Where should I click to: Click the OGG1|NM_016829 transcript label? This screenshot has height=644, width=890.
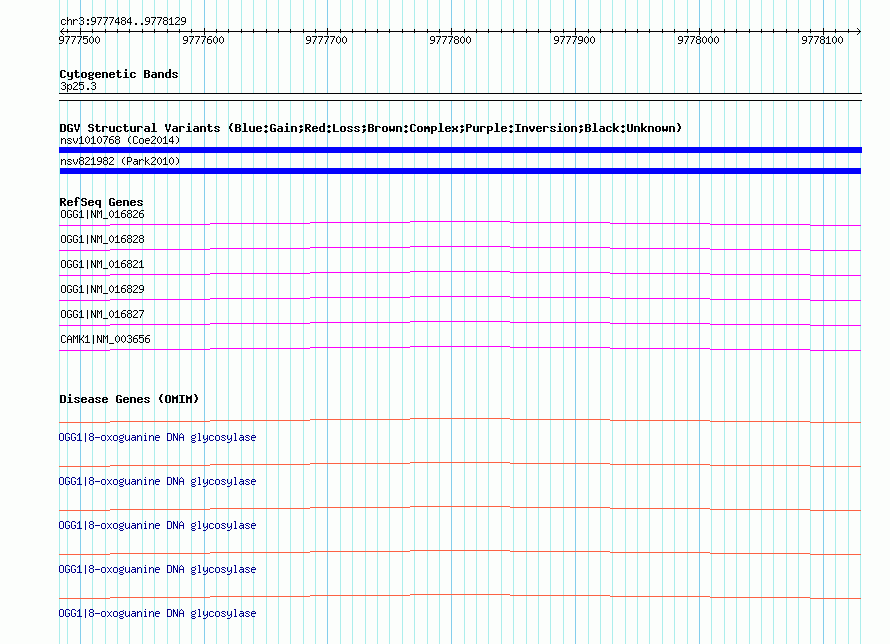[x=102, y=289]
